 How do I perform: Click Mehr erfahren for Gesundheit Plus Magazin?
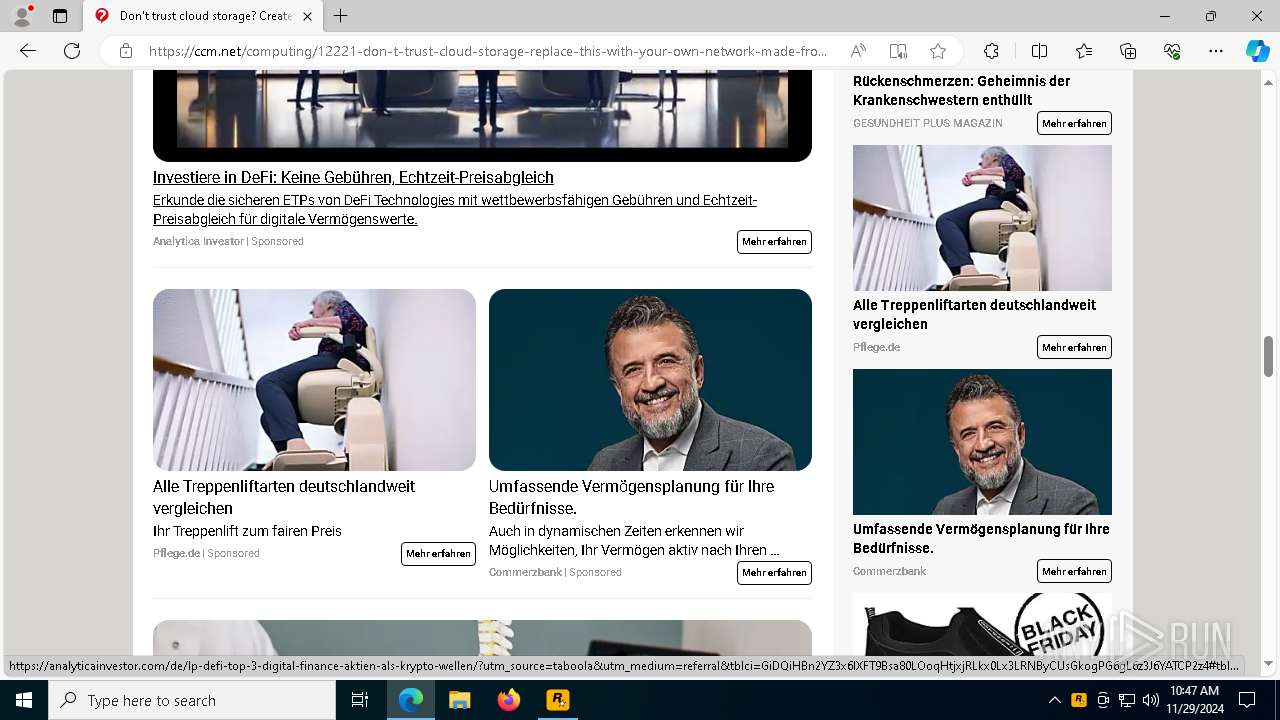pyautogui.click(x=1074, y=123)
